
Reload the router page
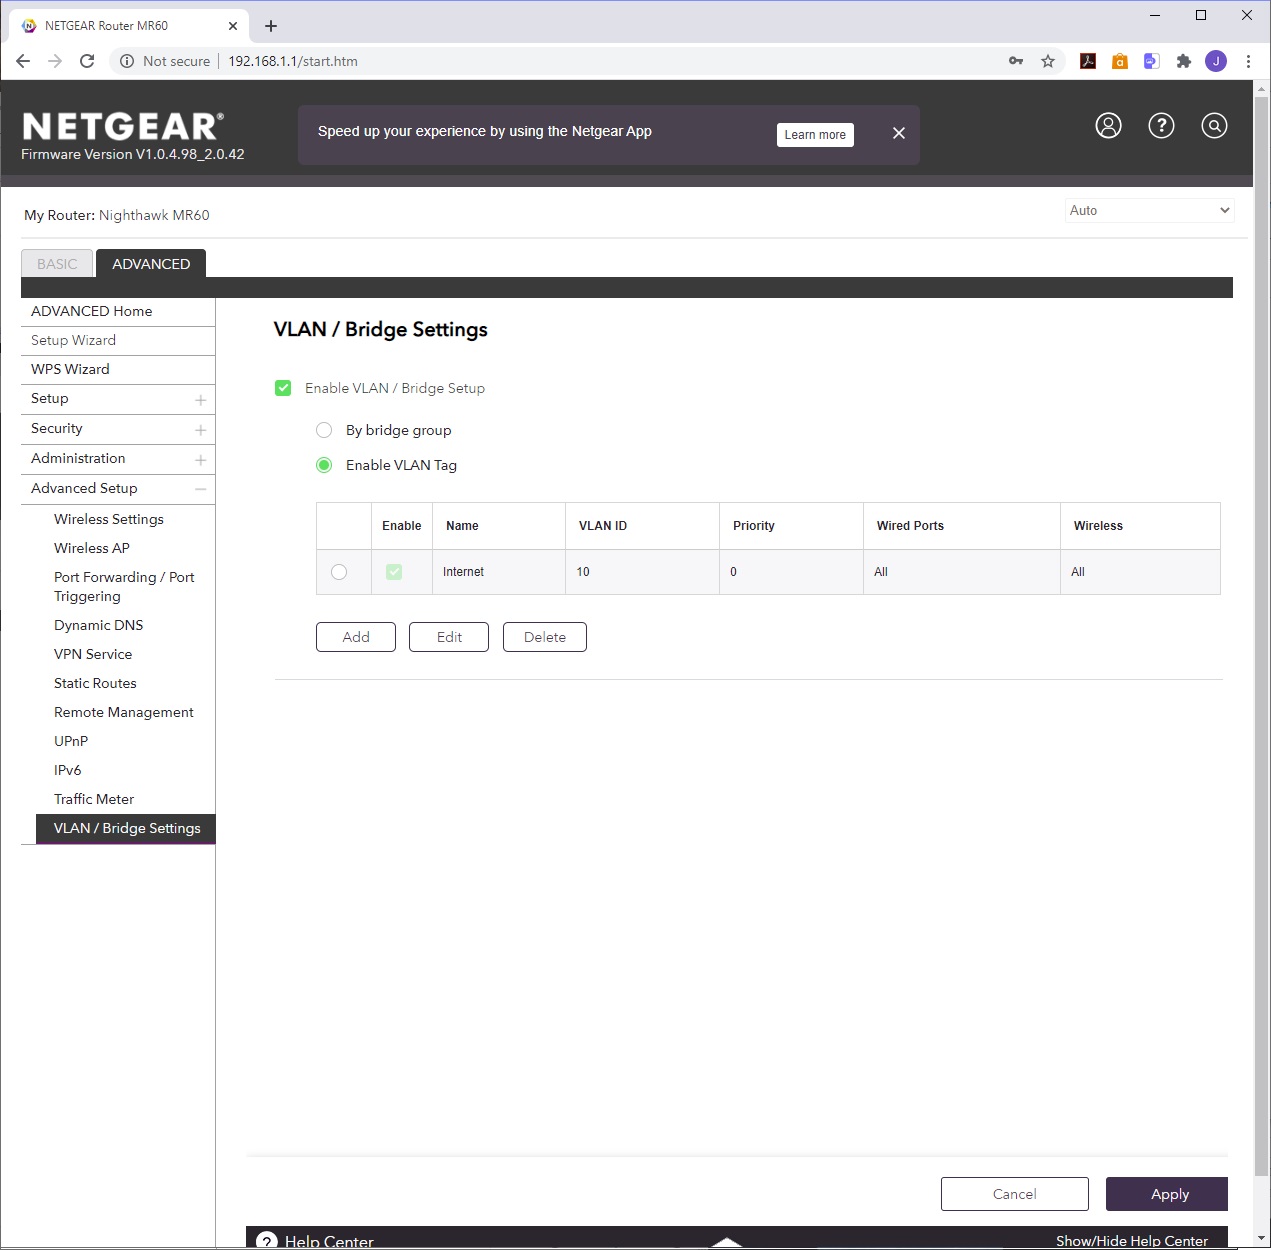(87, 61)
